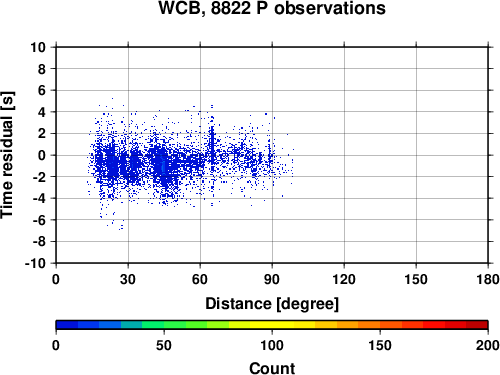Click the dark blue end of the colorbar
Viewport: 500px width, 375px height.
[x=67, y=325]
